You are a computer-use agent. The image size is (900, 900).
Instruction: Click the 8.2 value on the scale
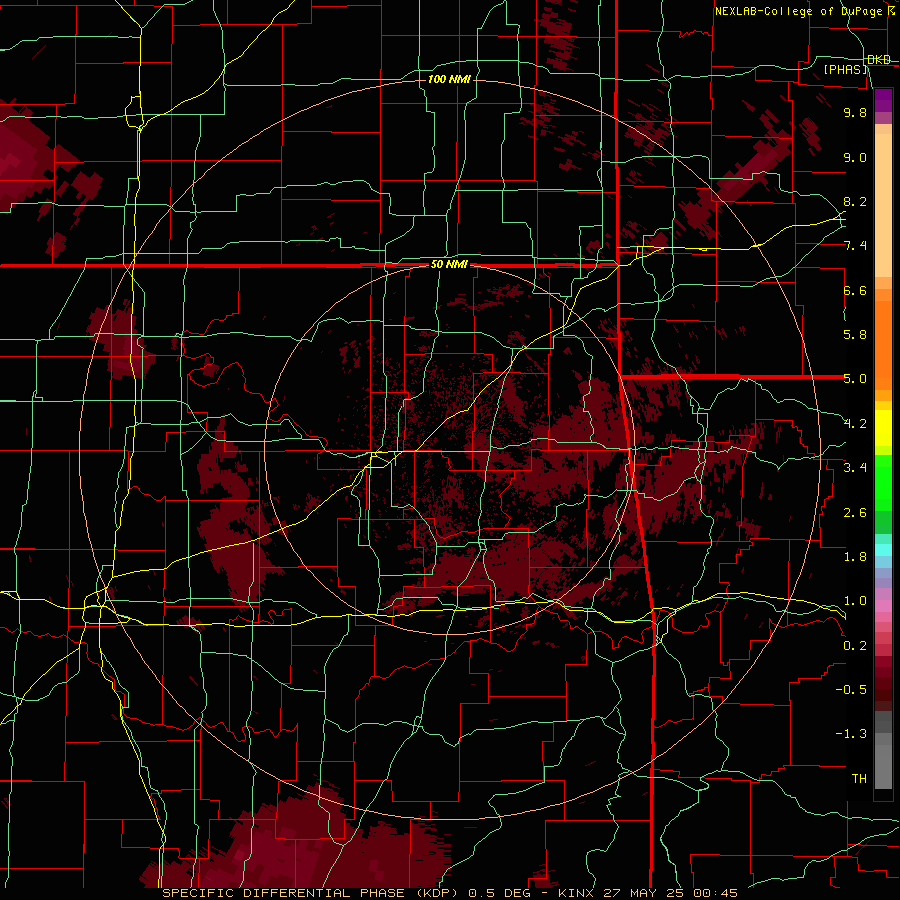click(855, 201)
